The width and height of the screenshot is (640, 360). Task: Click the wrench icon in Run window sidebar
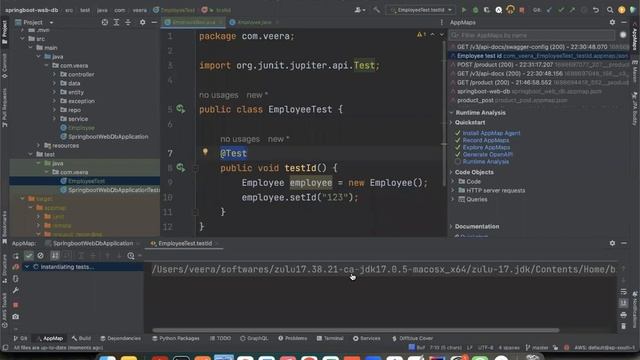pos(16,290)
